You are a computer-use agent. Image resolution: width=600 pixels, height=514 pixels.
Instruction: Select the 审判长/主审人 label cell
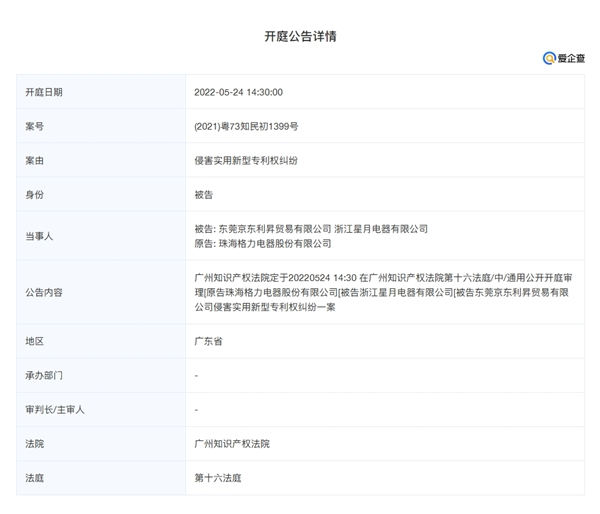pyautogui.click(x=101, y=410)
